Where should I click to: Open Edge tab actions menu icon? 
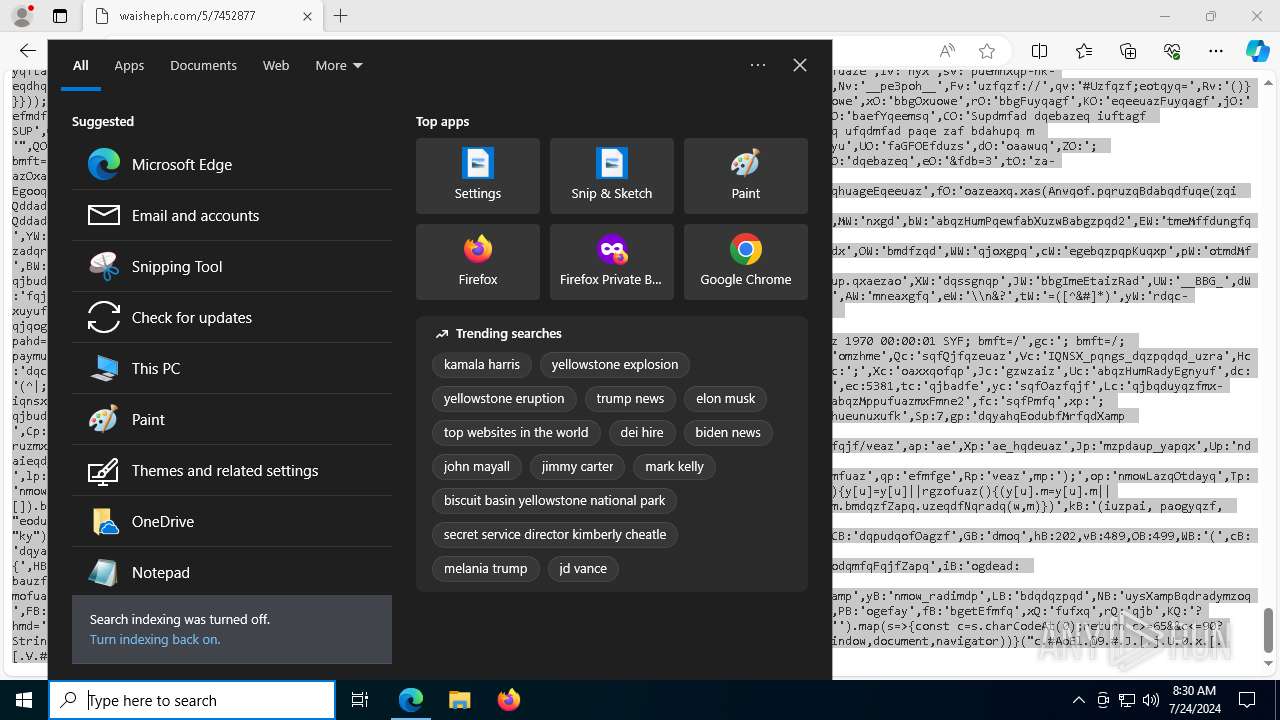coord(60,16)
